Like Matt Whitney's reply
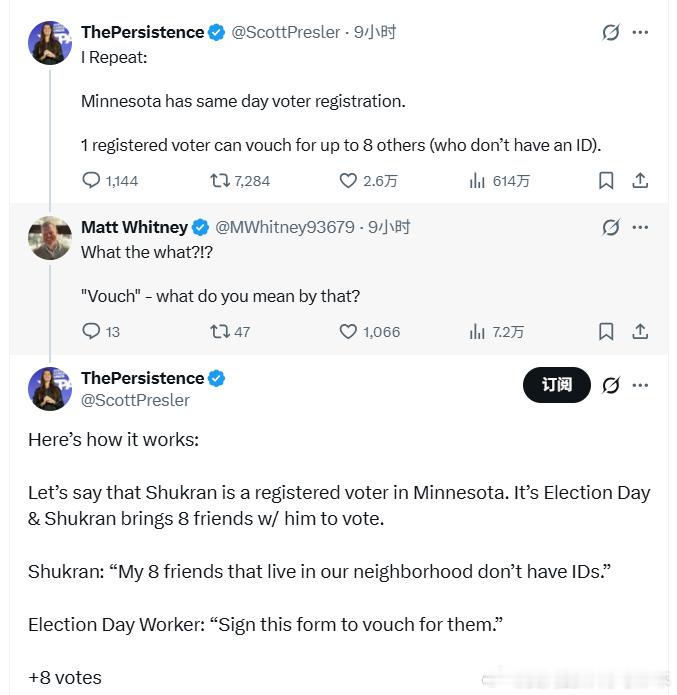 coord(348,332)
